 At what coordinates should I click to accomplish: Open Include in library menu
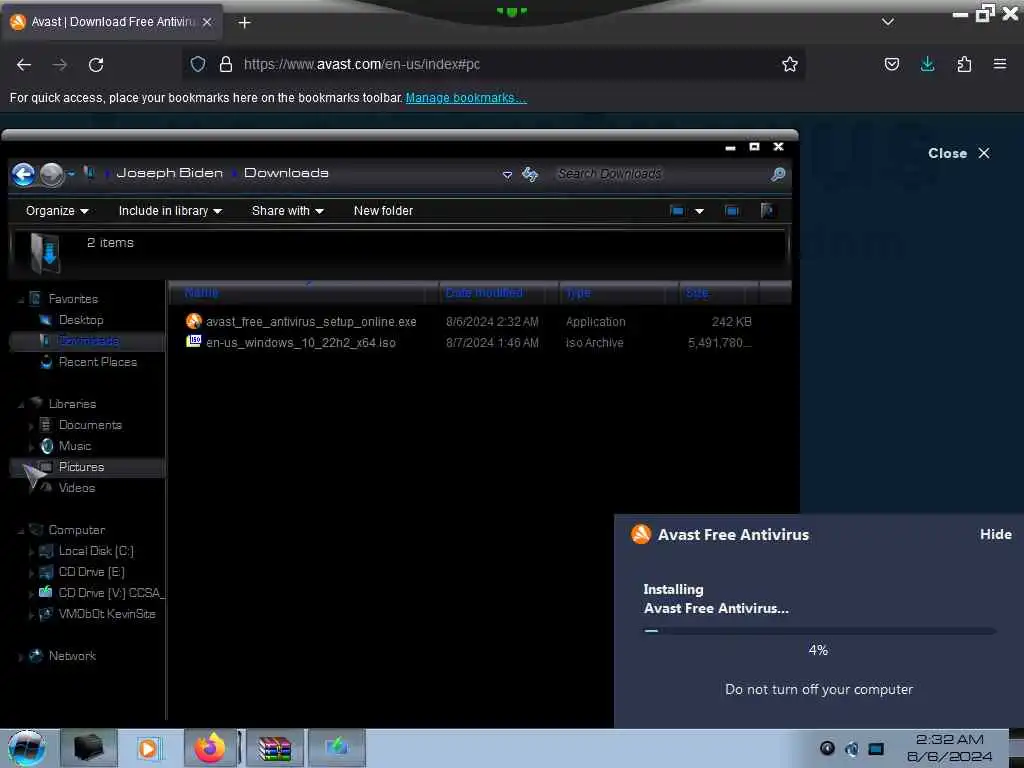click(x=170, y=211)
